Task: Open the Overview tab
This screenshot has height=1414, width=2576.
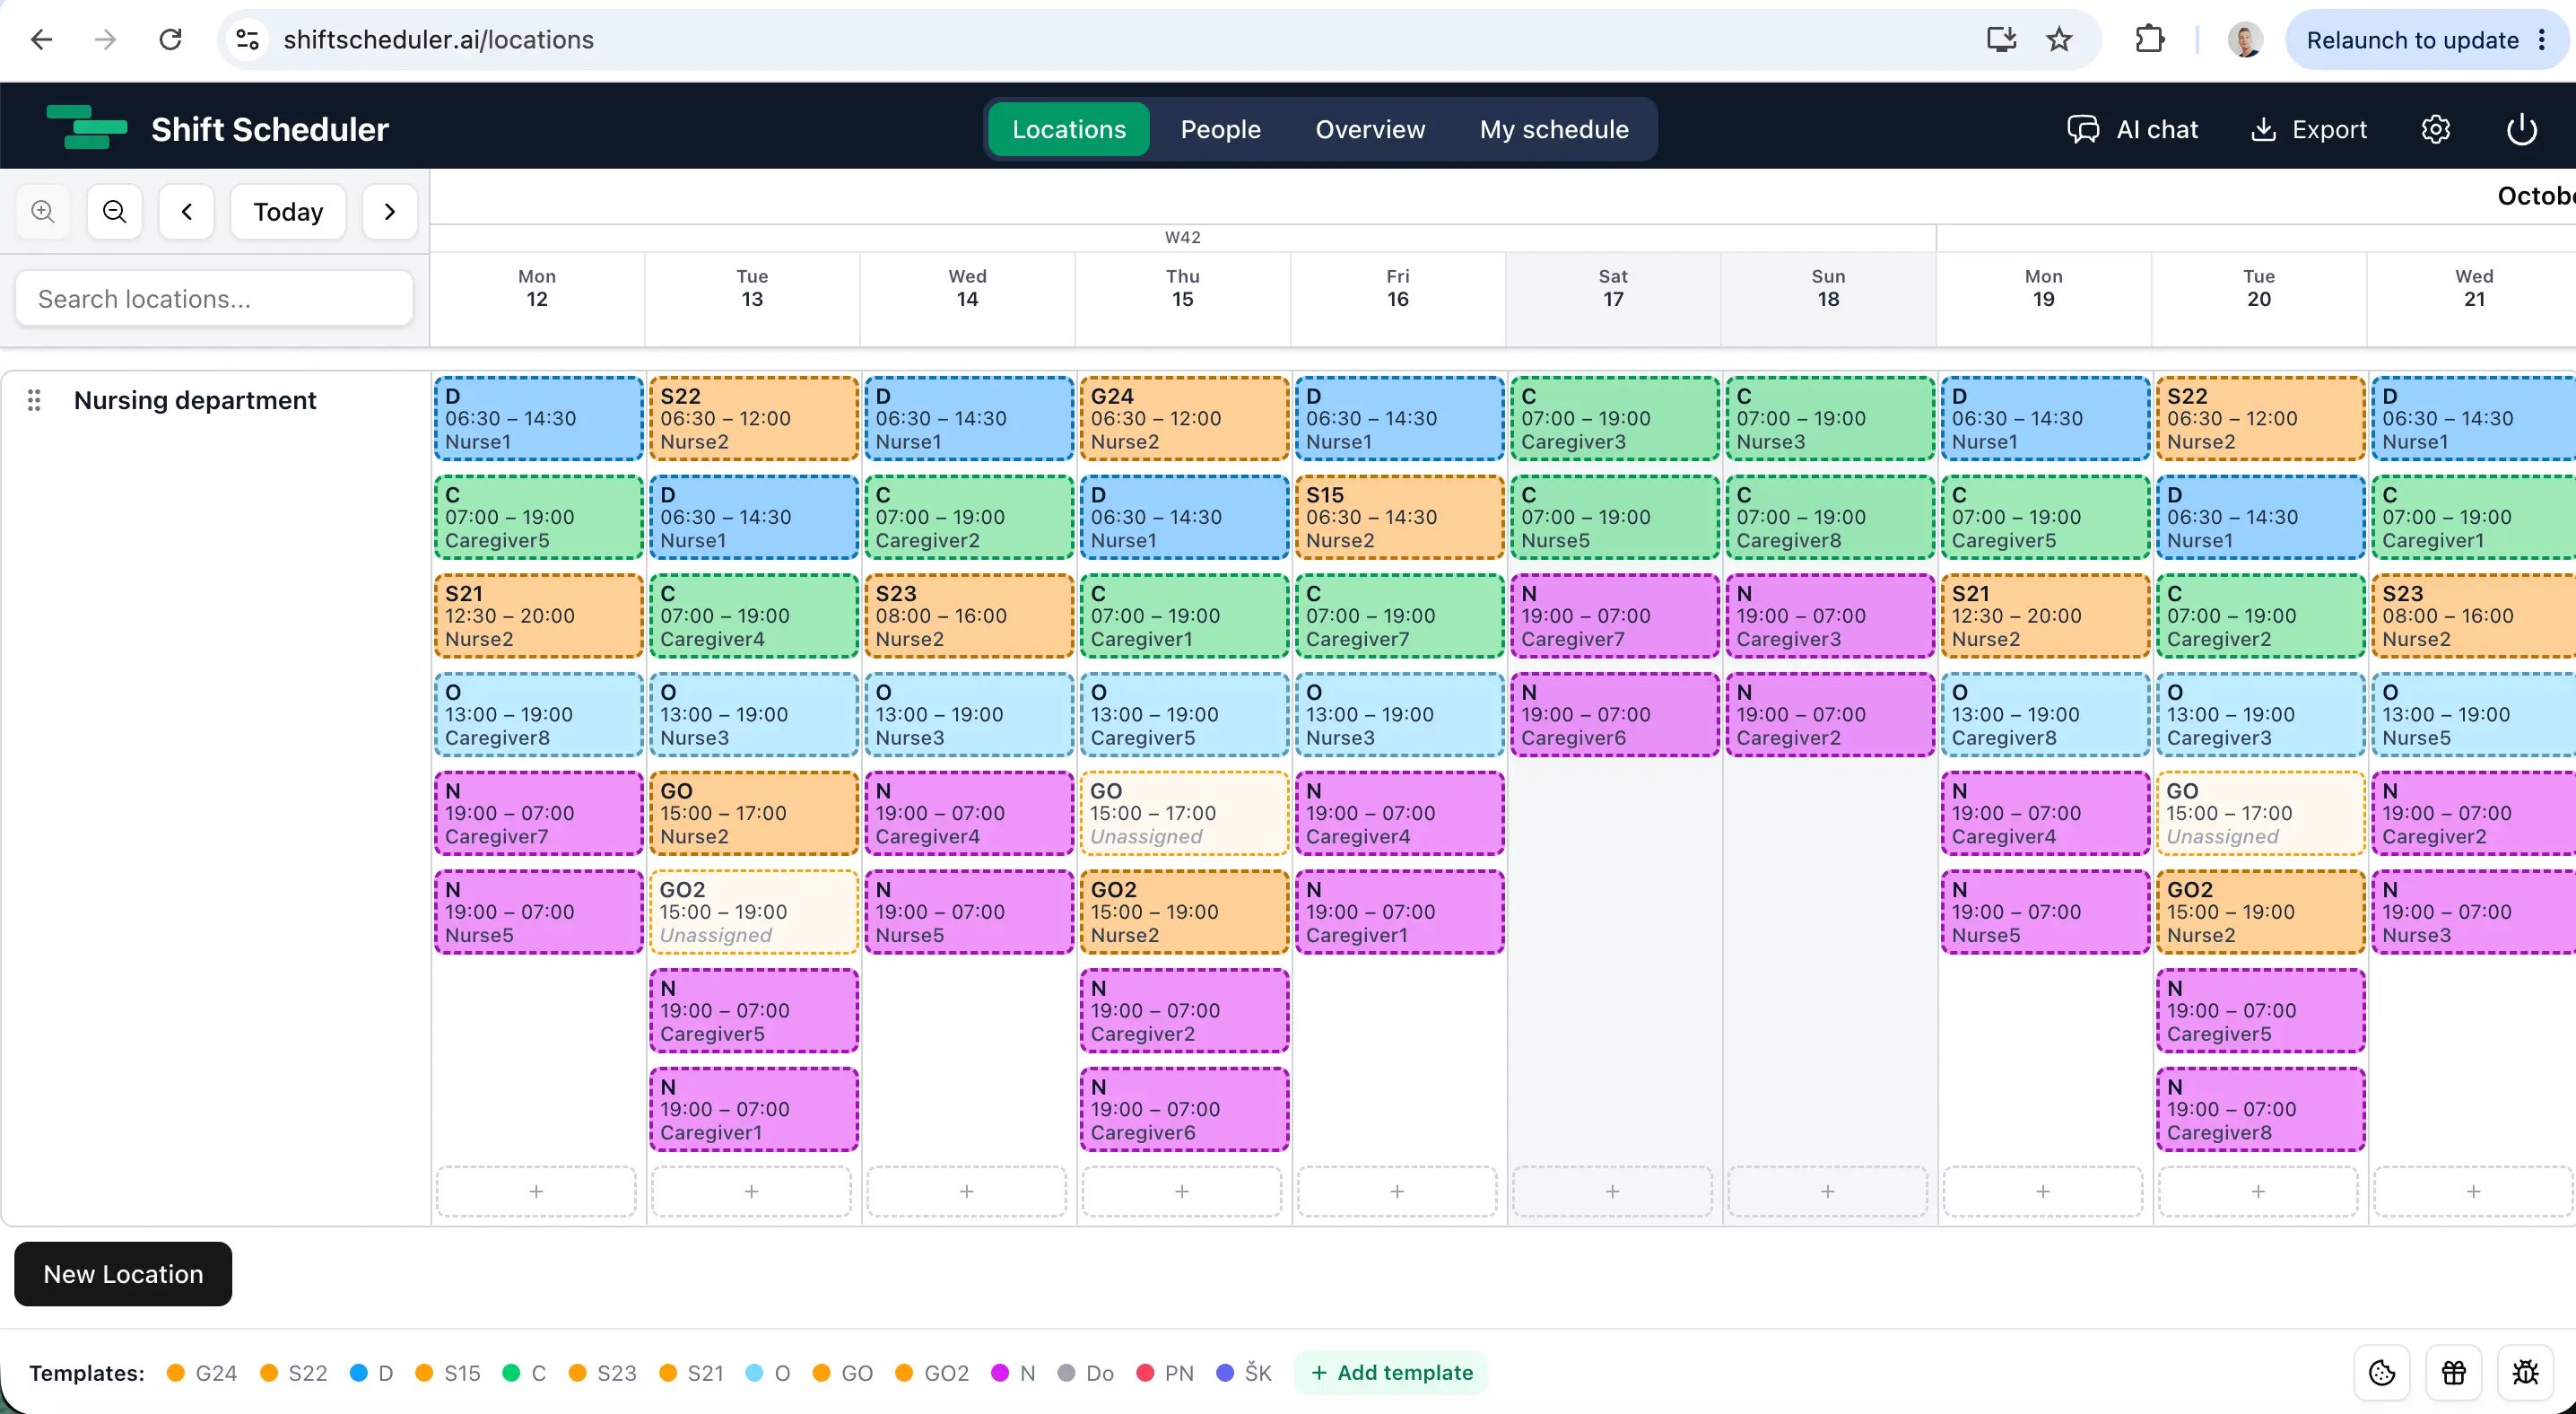Action: 1370,129
